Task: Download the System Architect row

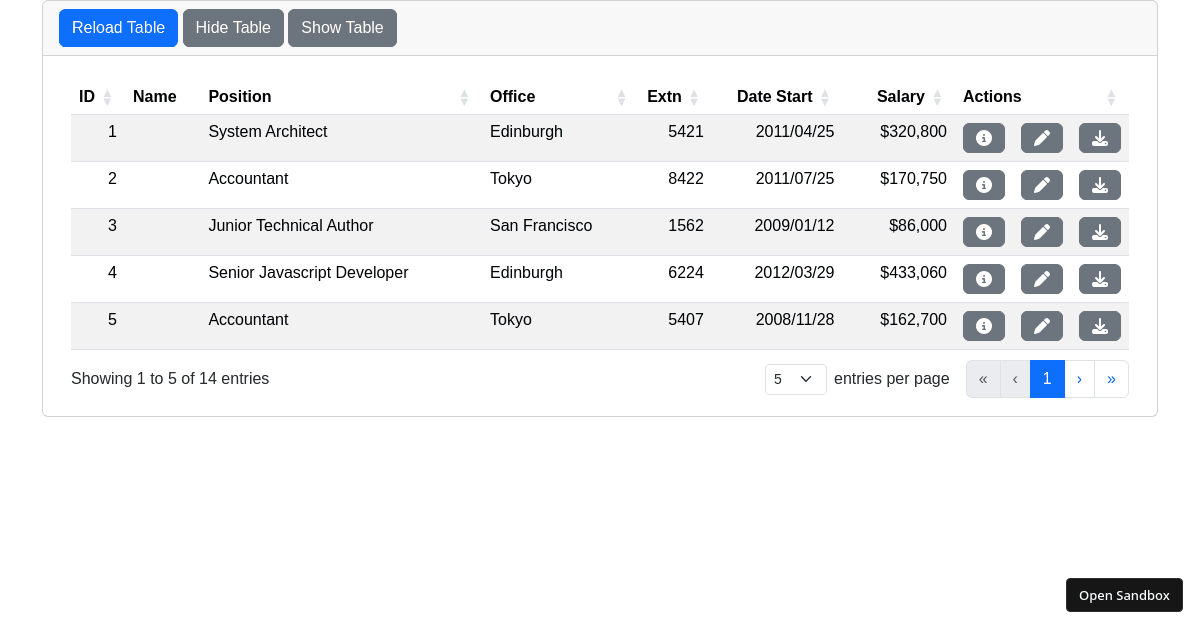Action: 1100,138
